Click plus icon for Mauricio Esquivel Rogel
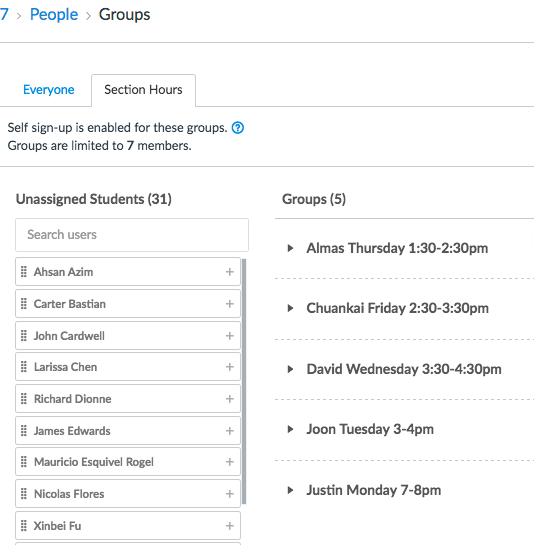Screen dimensions: 534x545 [229, 462]
